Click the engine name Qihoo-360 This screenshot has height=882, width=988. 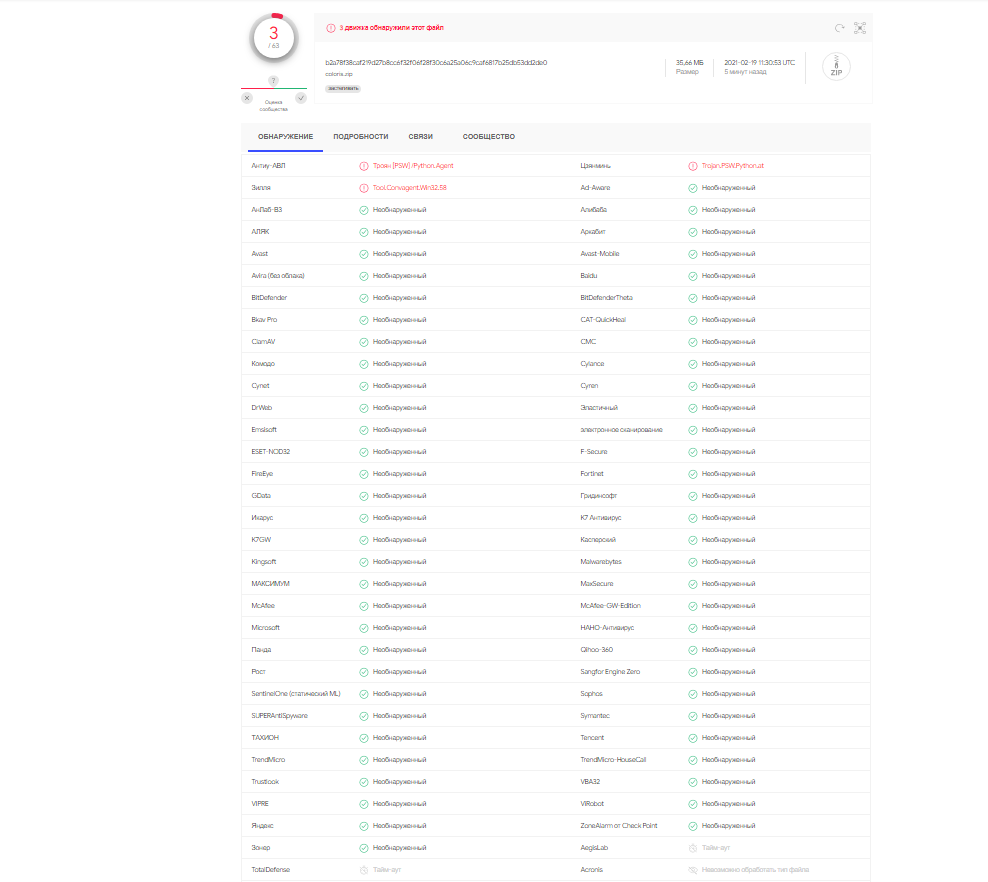click(597, 650)
